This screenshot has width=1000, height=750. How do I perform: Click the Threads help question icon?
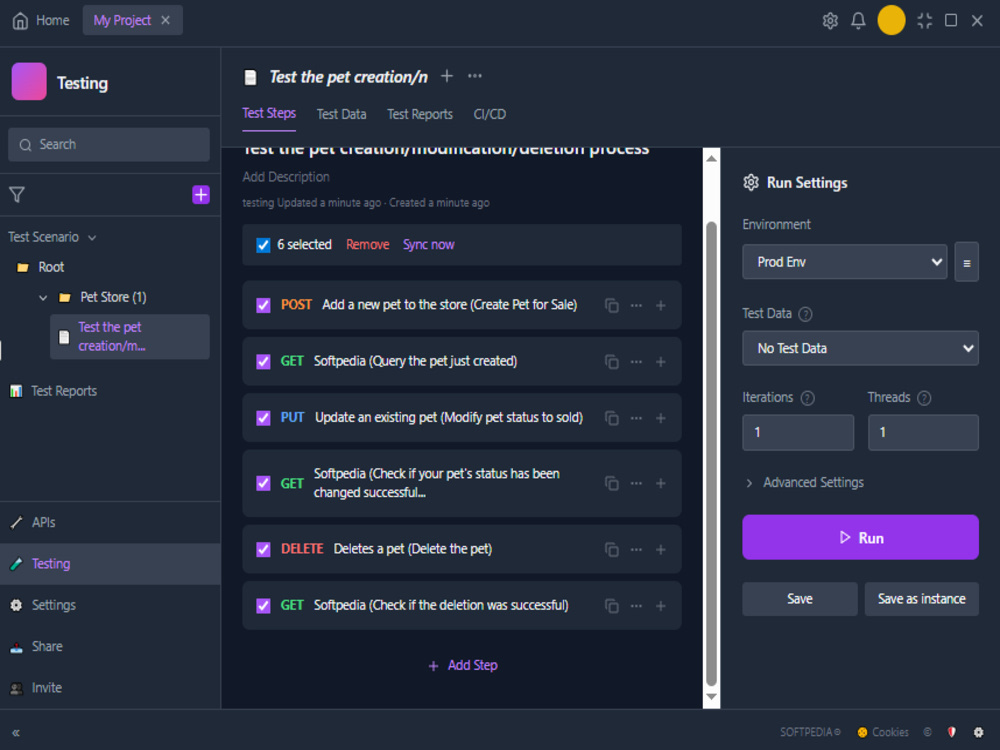tap(924, 398)
